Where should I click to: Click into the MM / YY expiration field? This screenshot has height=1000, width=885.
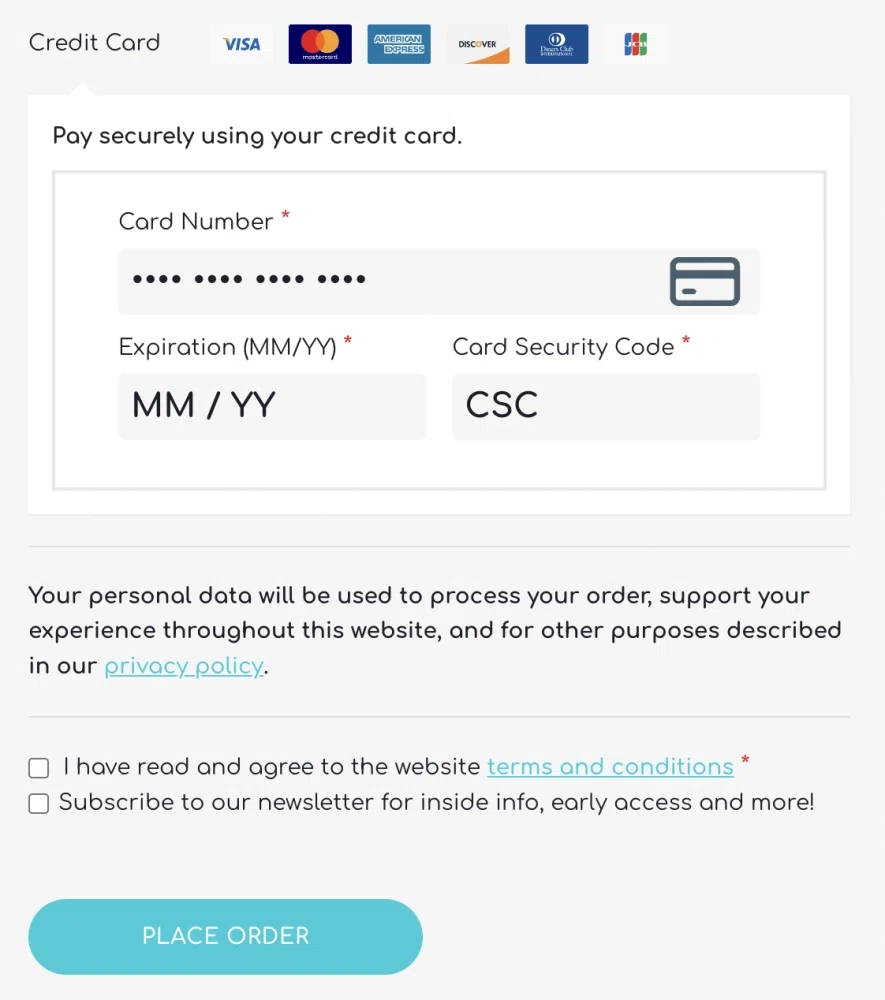tap(272, 406)
